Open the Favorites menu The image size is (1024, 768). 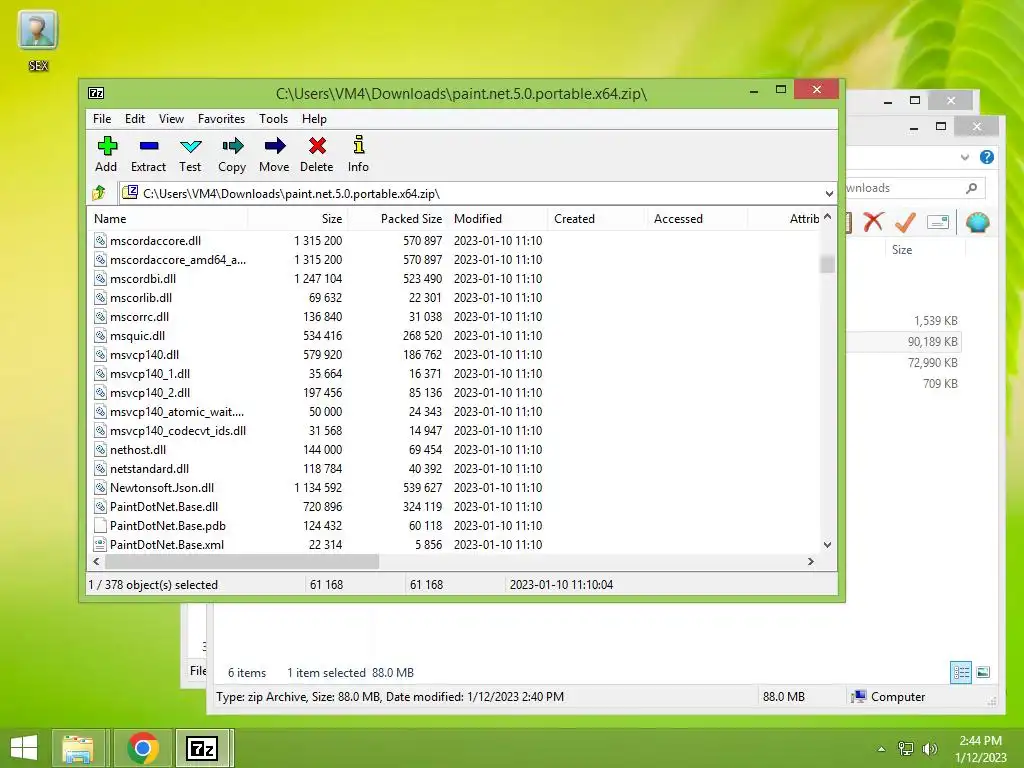point(221,119)
